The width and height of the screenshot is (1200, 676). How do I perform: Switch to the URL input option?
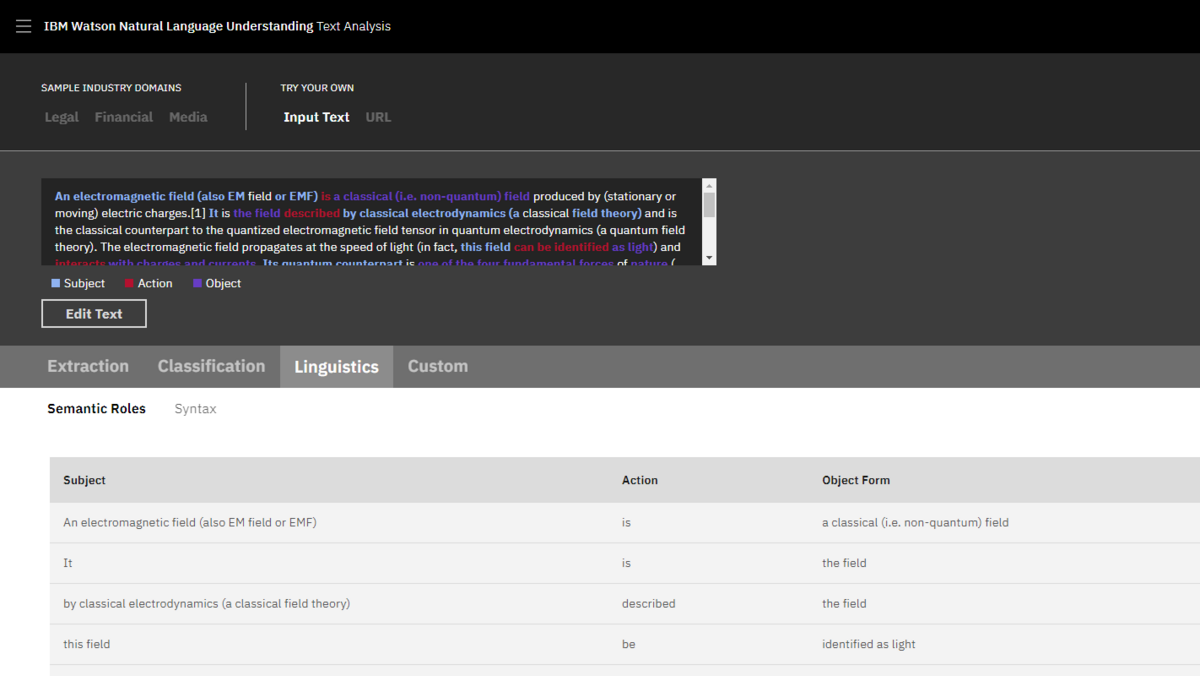pyautogui.click(x=378, y=117)
